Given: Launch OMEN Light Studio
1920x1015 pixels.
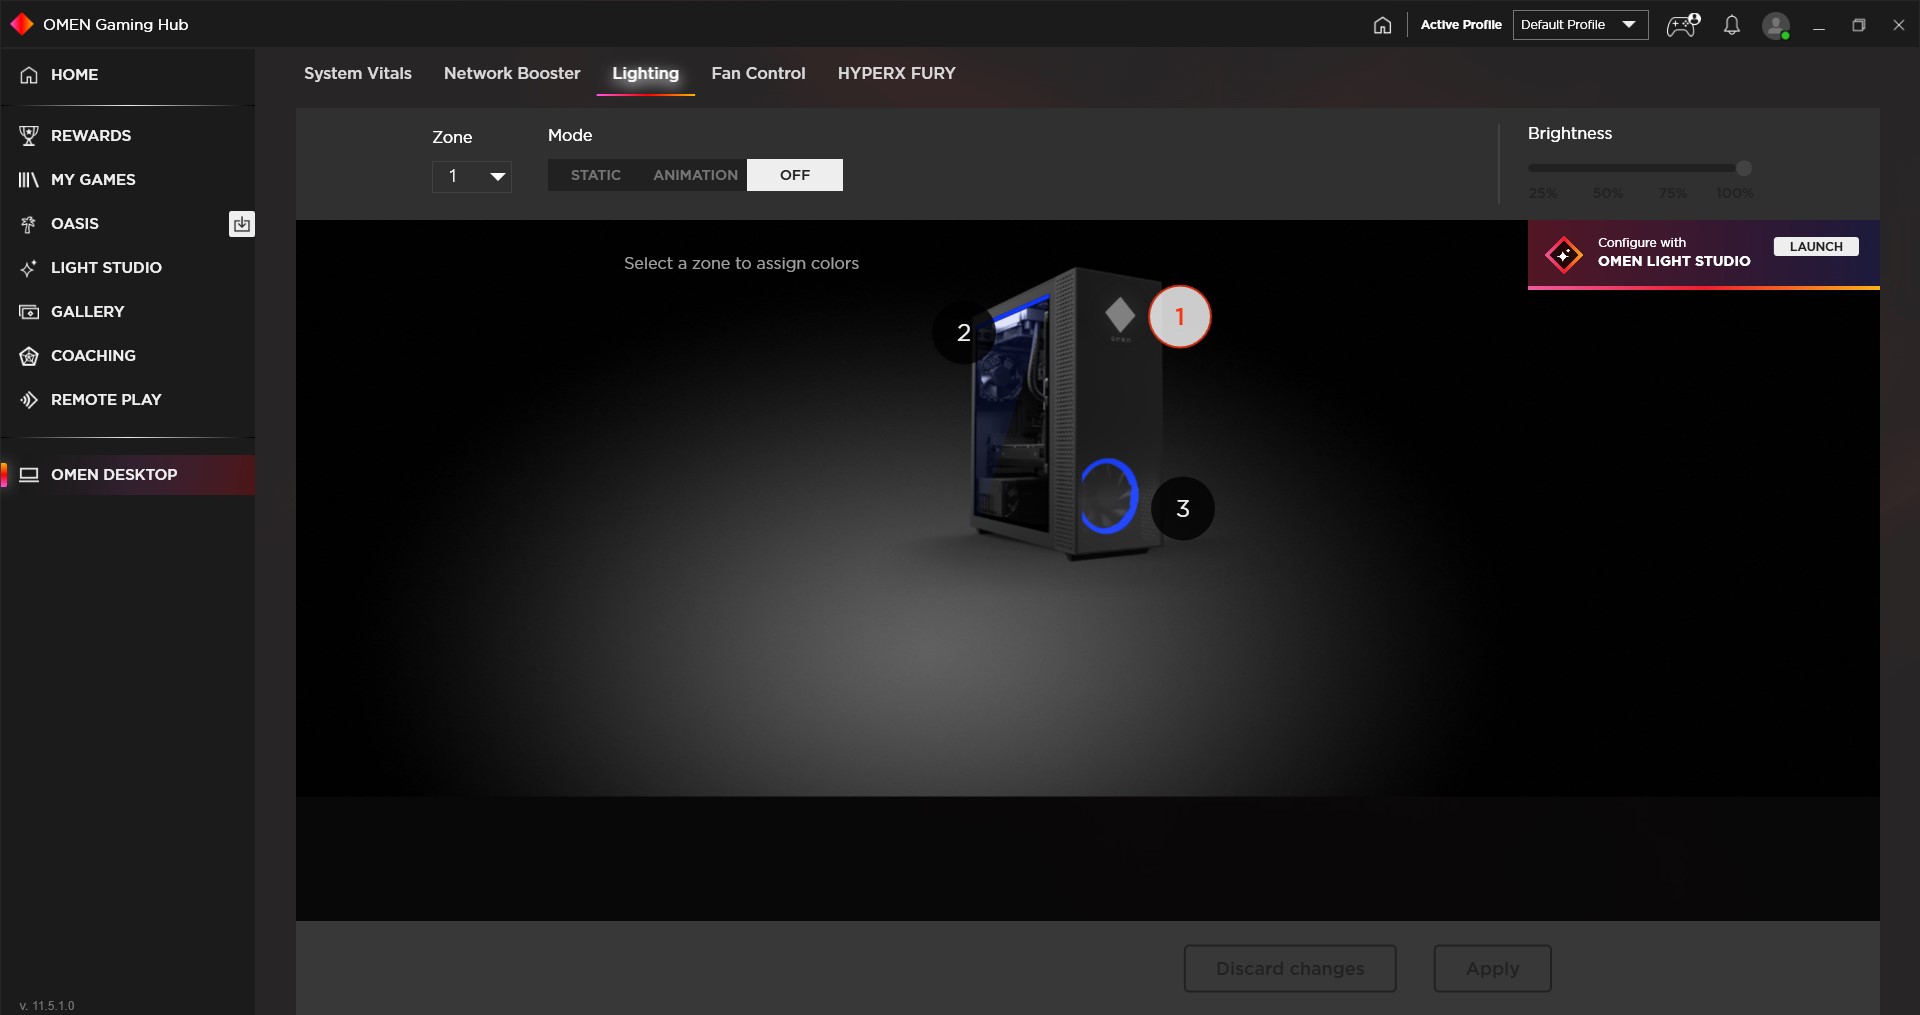Looking at the screenshot, I should 1816,247.
